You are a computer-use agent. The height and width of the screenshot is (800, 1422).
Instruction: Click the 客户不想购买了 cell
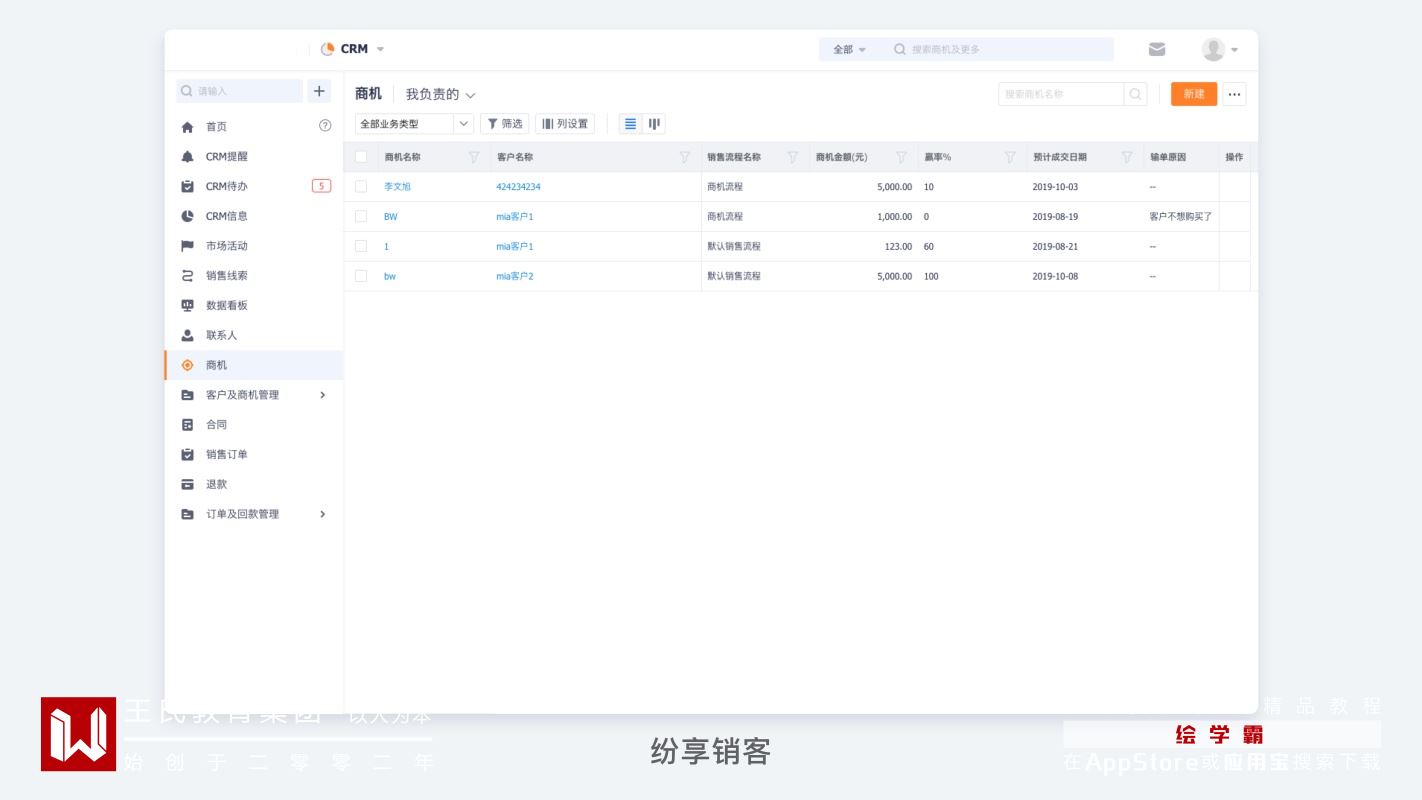(x=1181, y=217)
